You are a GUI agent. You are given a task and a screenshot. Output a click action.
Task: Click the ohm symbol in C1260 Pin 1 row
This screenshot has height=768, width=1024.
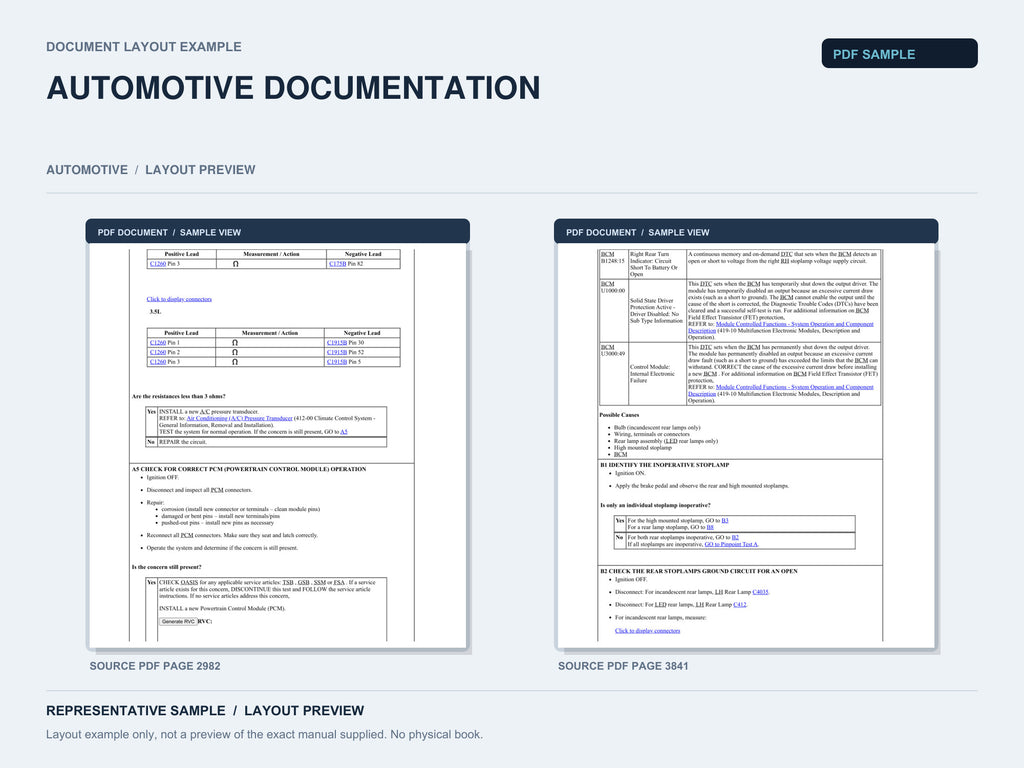pos(235,343)
